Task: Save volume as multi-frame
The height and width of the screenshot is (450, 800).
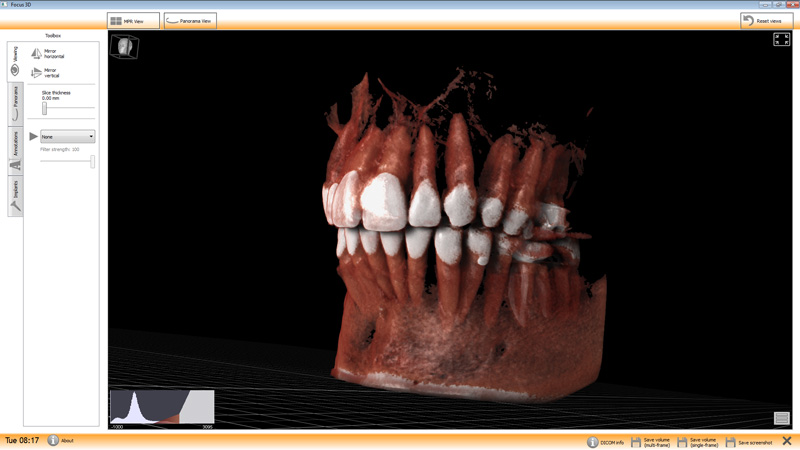Action: [x=636, y=441]
